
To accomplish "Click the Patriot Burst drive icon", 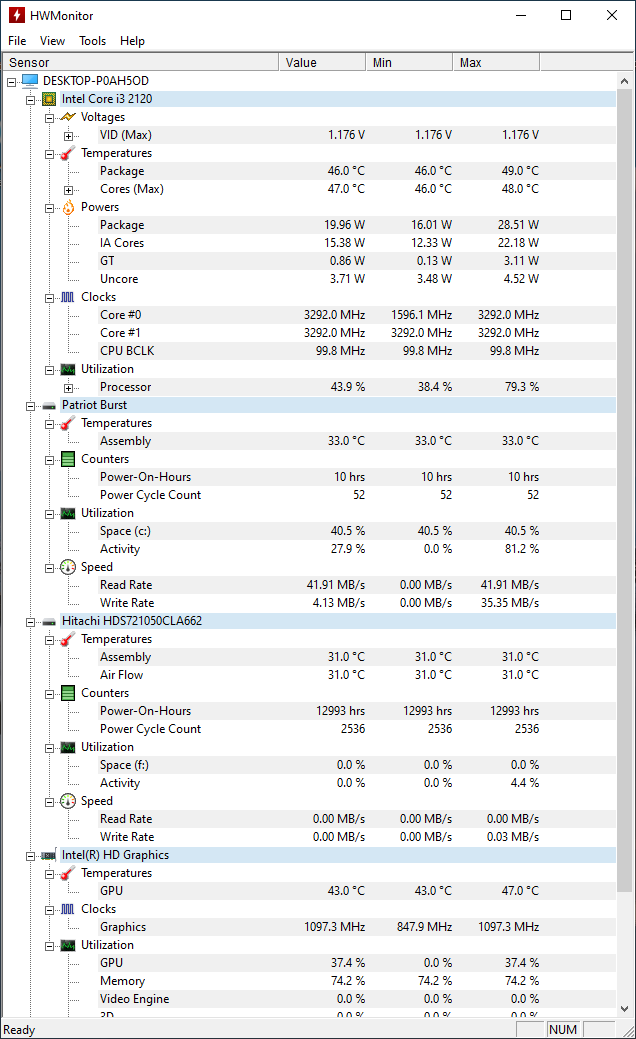I will pos(49,405).
